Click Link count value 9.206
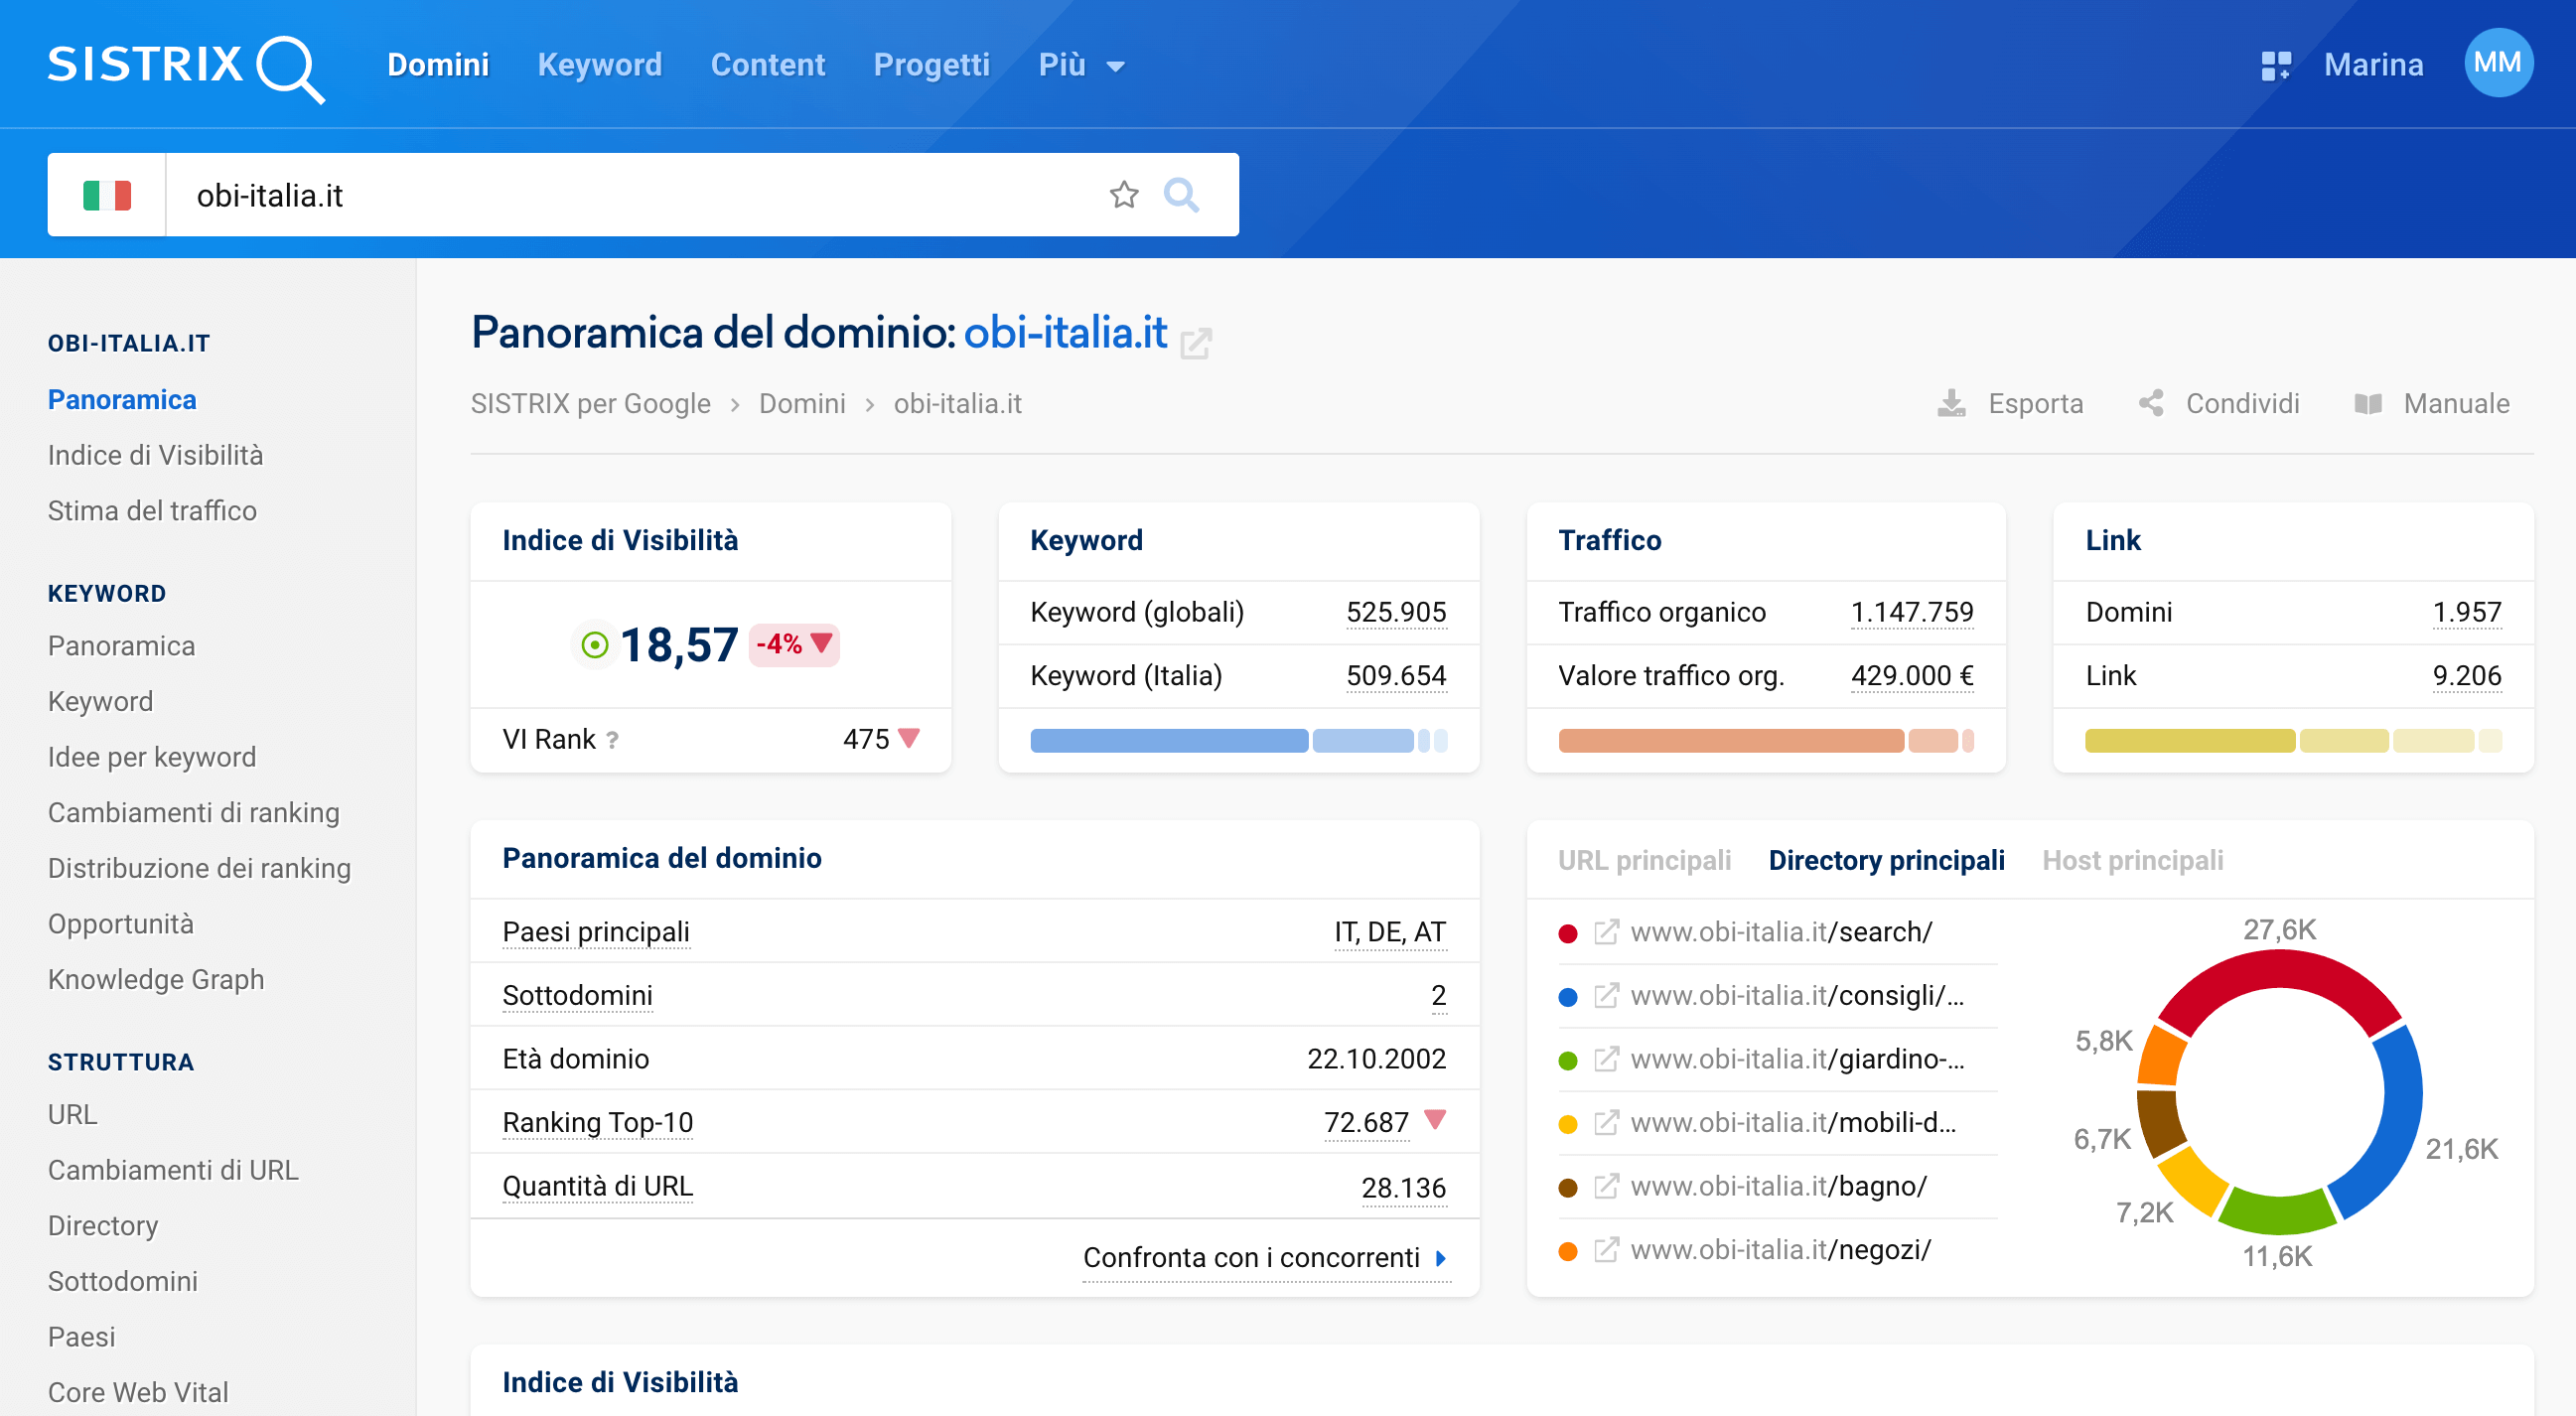The width and height of the screenshot is (2576, 1416). [x=2467, y=676]
